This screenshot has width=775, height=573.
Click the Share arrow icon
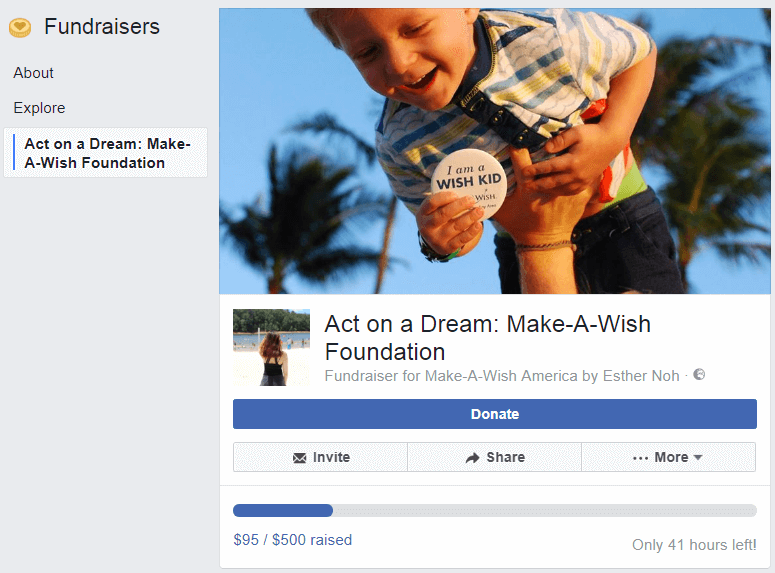473,458
